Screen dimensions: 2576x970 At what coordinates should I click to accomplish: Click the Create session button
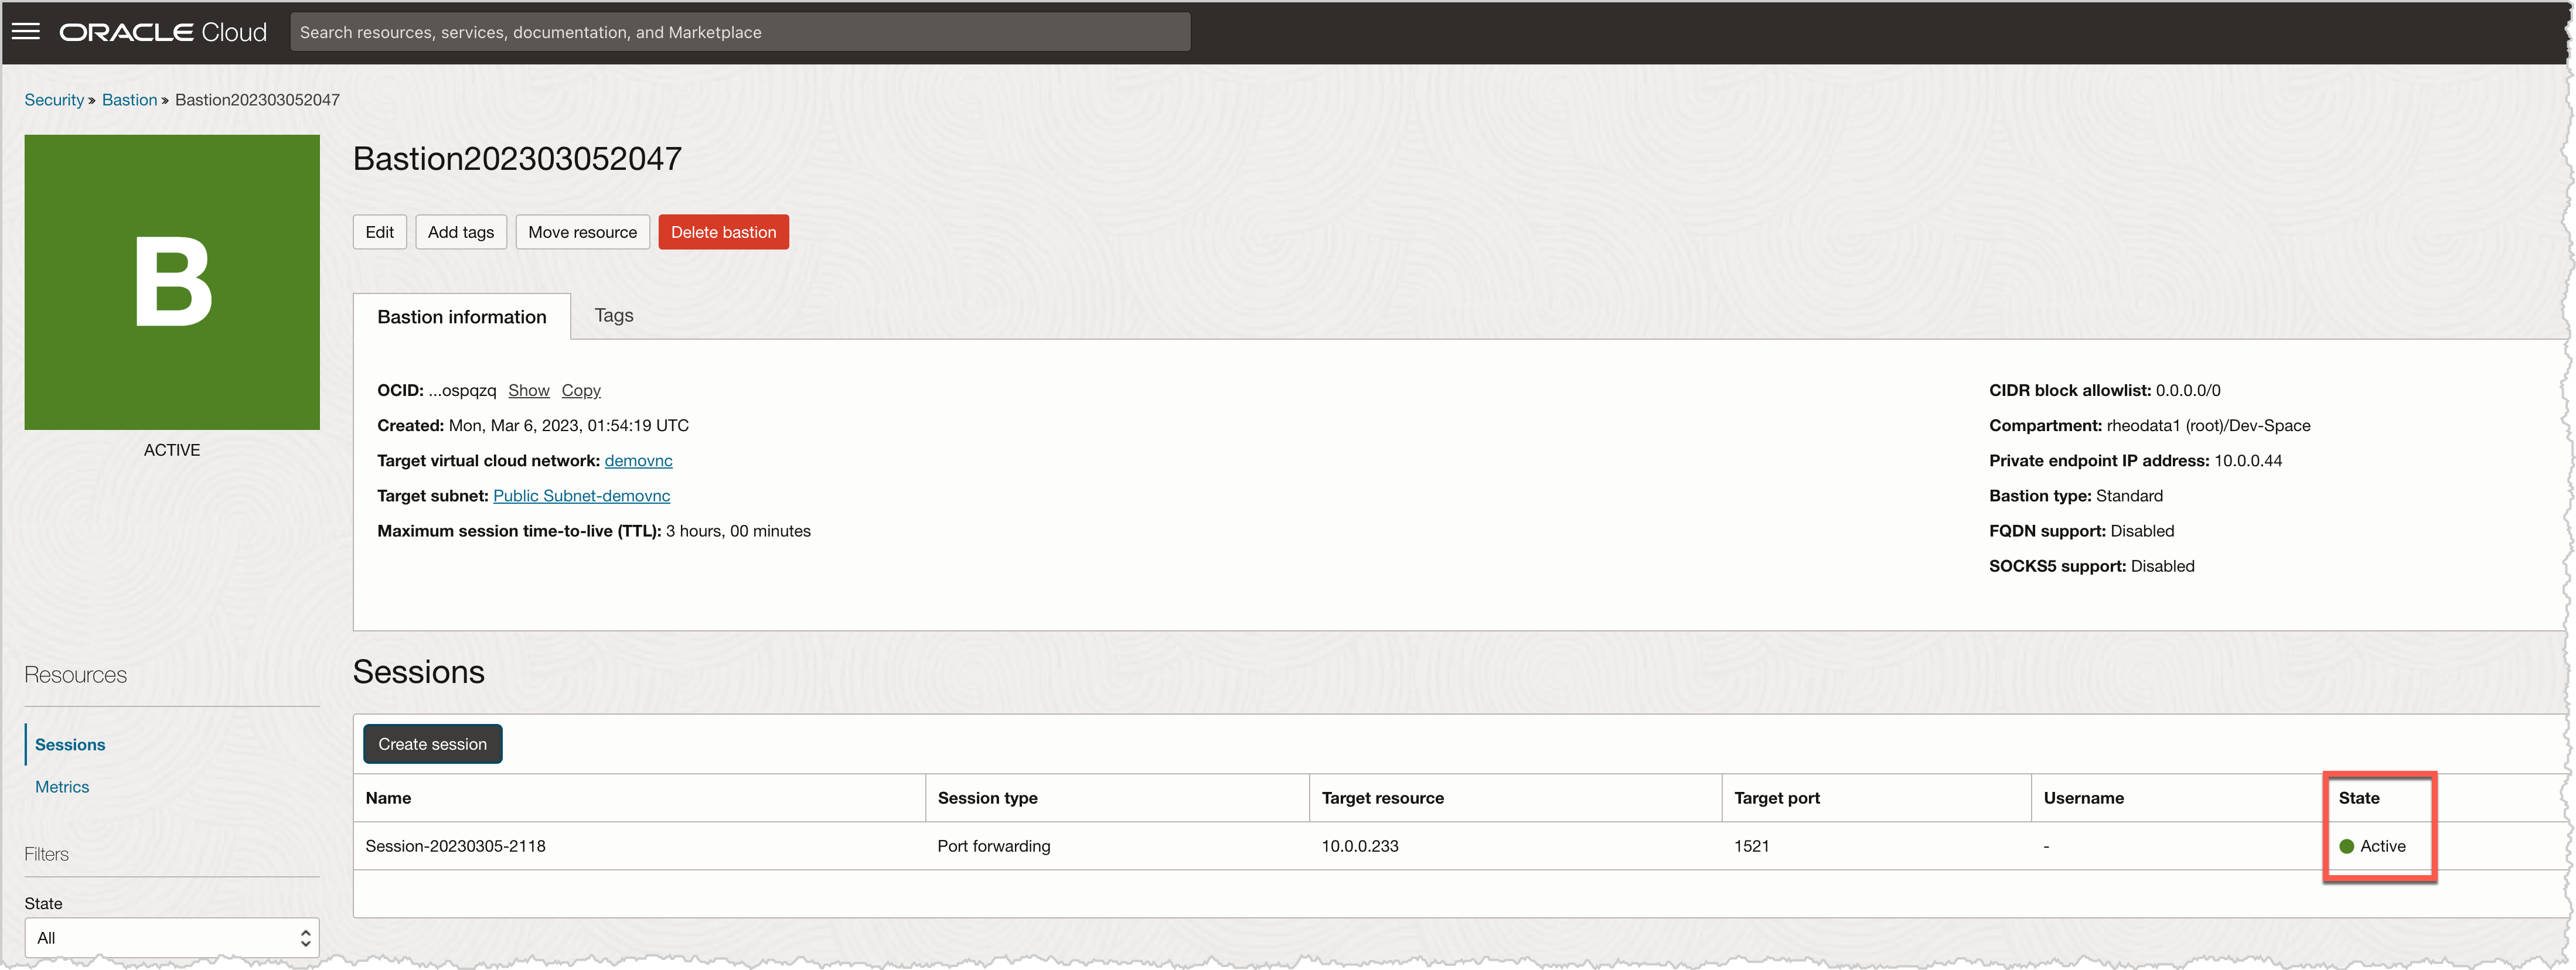point(432,743)
